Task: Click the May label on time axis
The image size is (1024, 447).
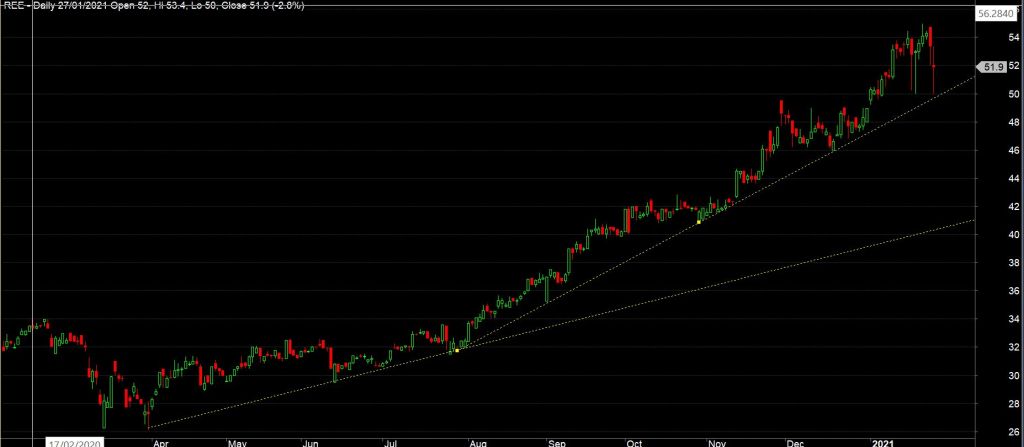Action: (x=236, y=442)
